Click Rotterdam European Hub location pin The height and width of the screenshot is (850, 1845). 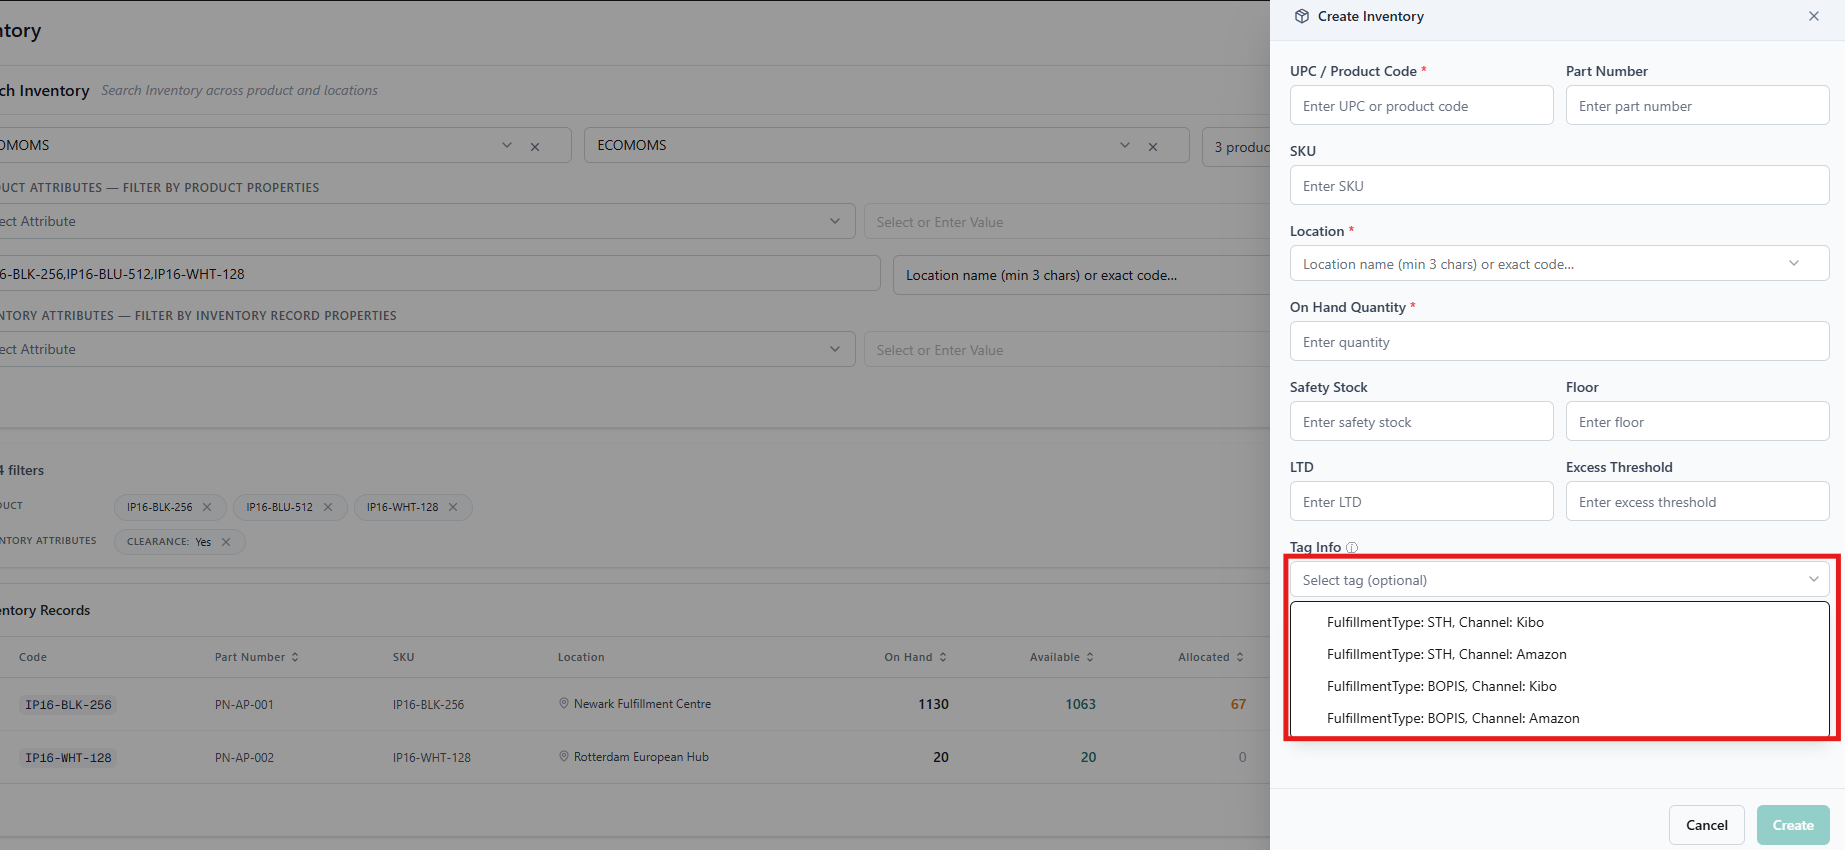tap(564, 757)
